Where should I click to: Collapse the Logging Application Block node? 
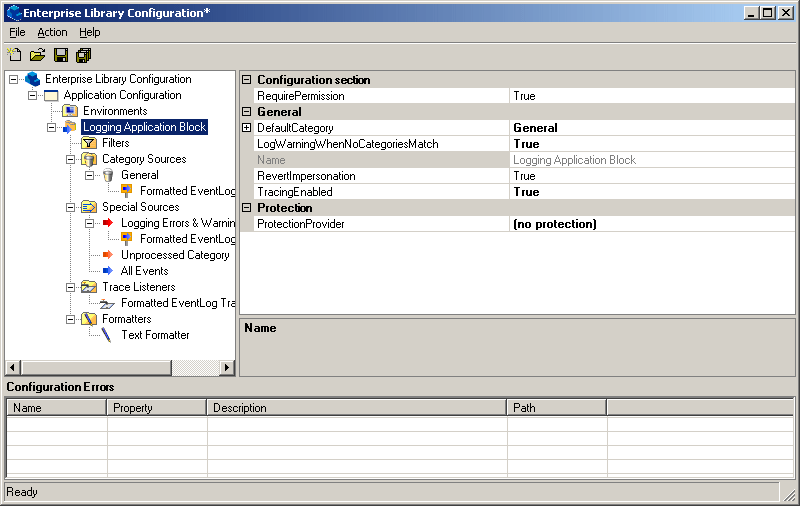[52, 127]
